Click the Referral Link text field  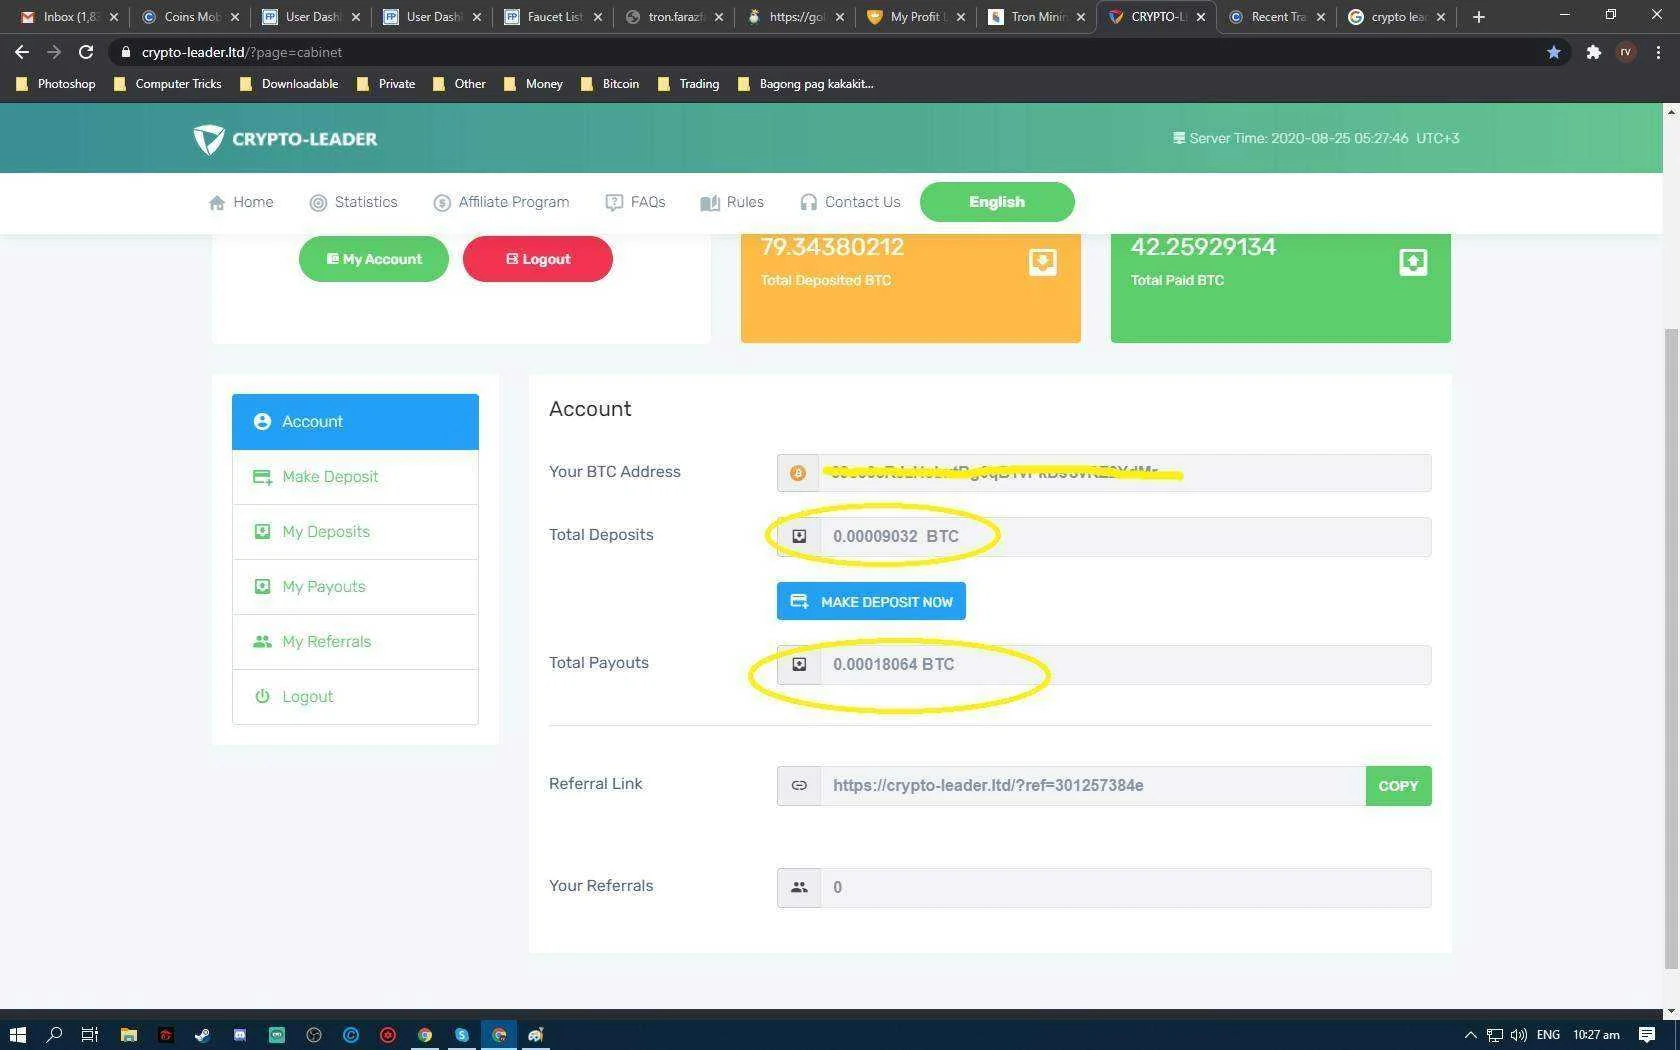pos(1093,786)
